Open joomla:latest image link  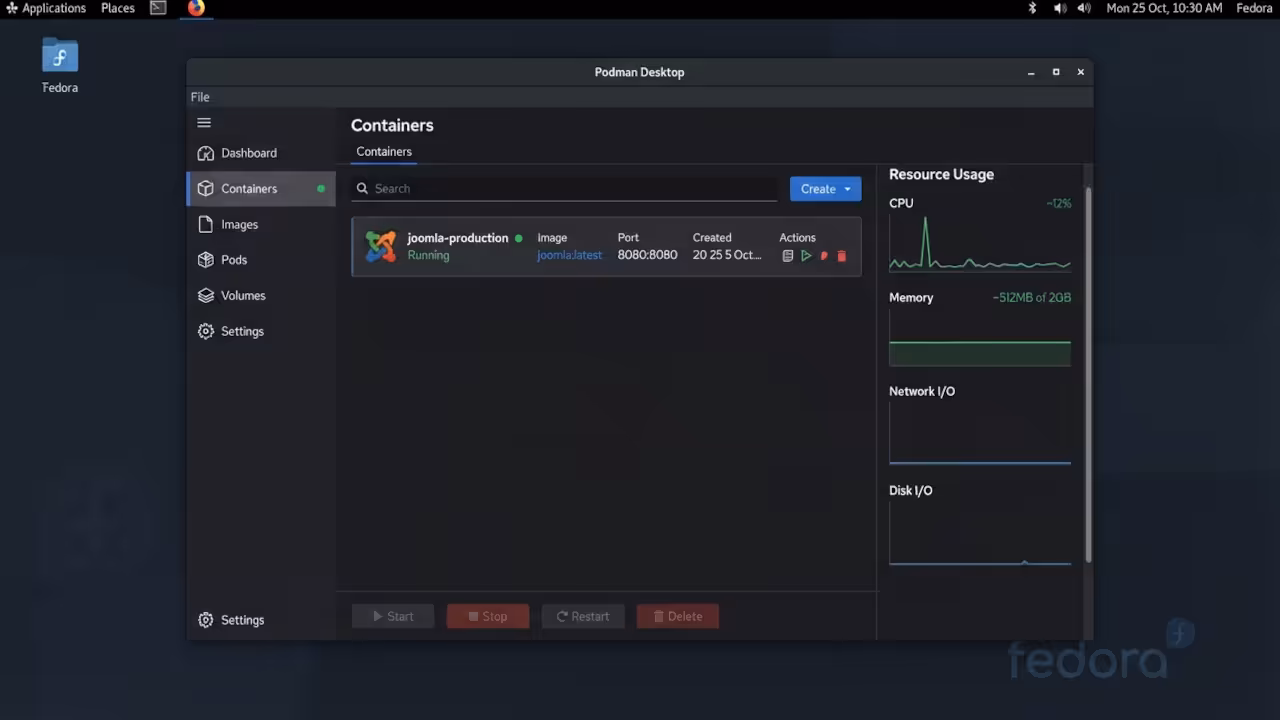[x=570, y=255]
